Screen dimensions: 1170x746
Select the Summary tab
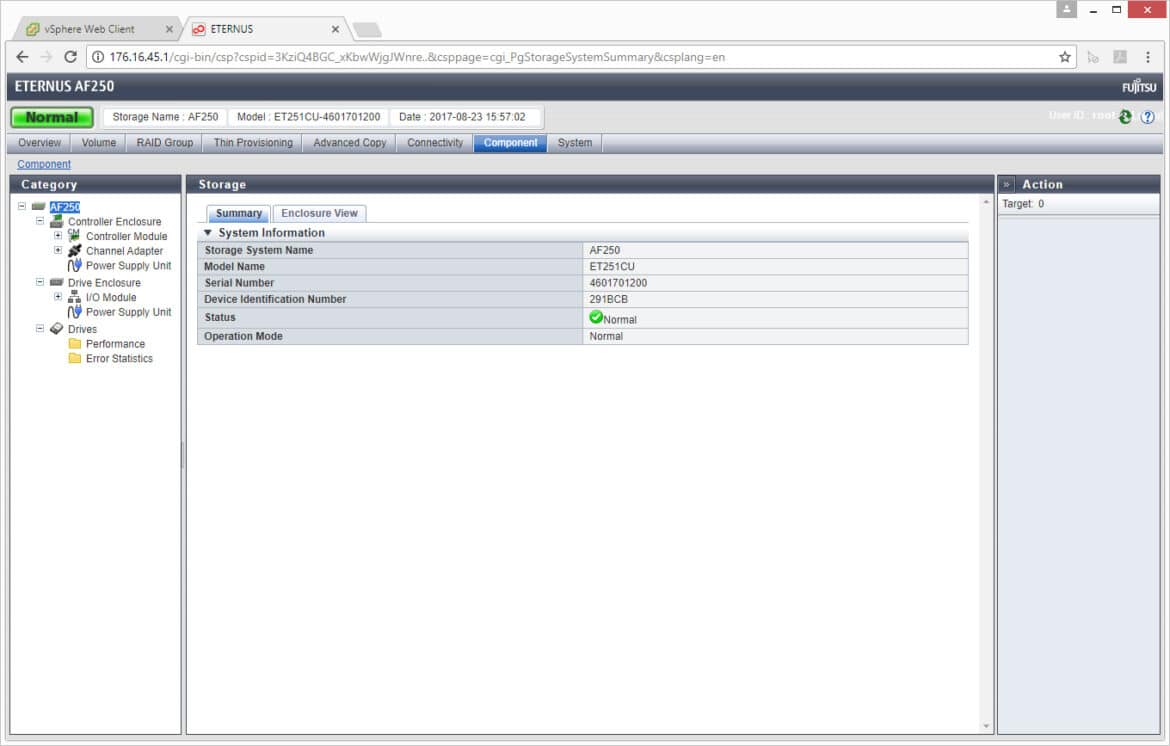tap(239, 213)
